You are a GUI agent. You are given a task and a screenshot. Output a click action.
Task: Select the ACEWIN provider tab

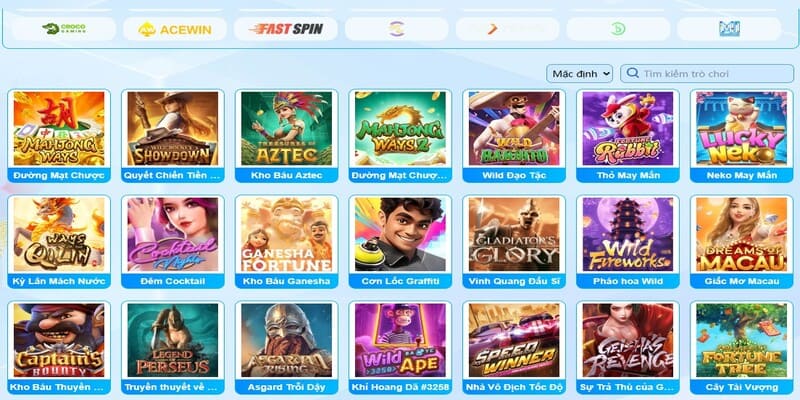[x=175, y=29]
